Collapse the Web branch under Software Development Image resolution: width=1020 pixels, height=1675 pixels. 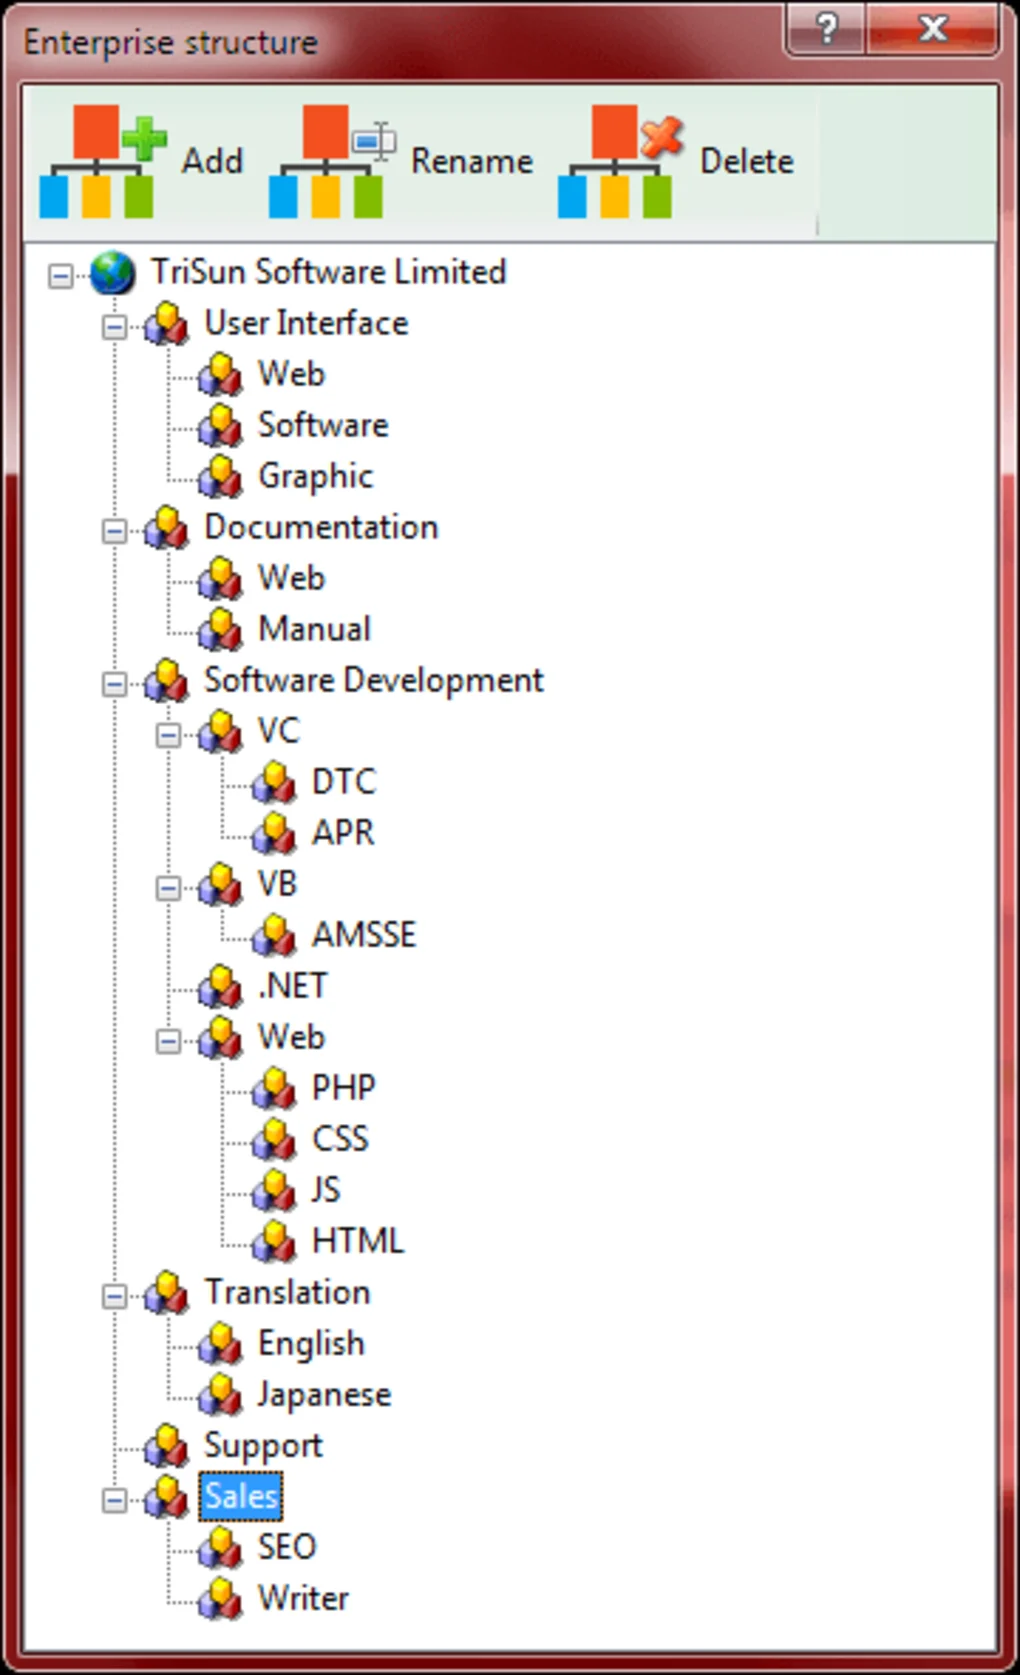pos(169,1040)
